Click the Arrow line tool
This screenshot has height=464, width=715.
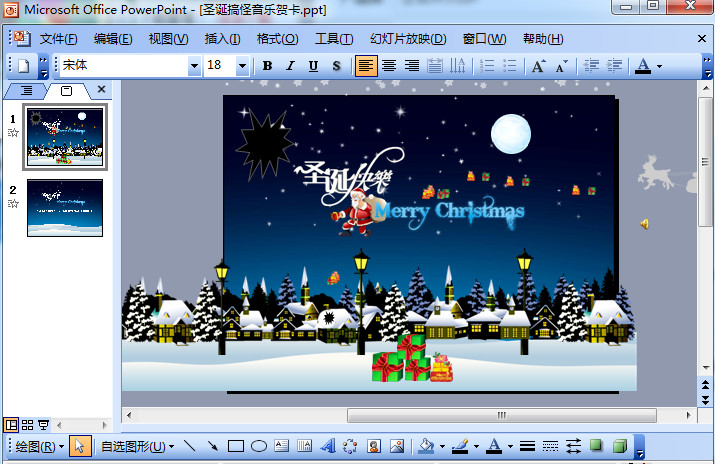point(213,446)
